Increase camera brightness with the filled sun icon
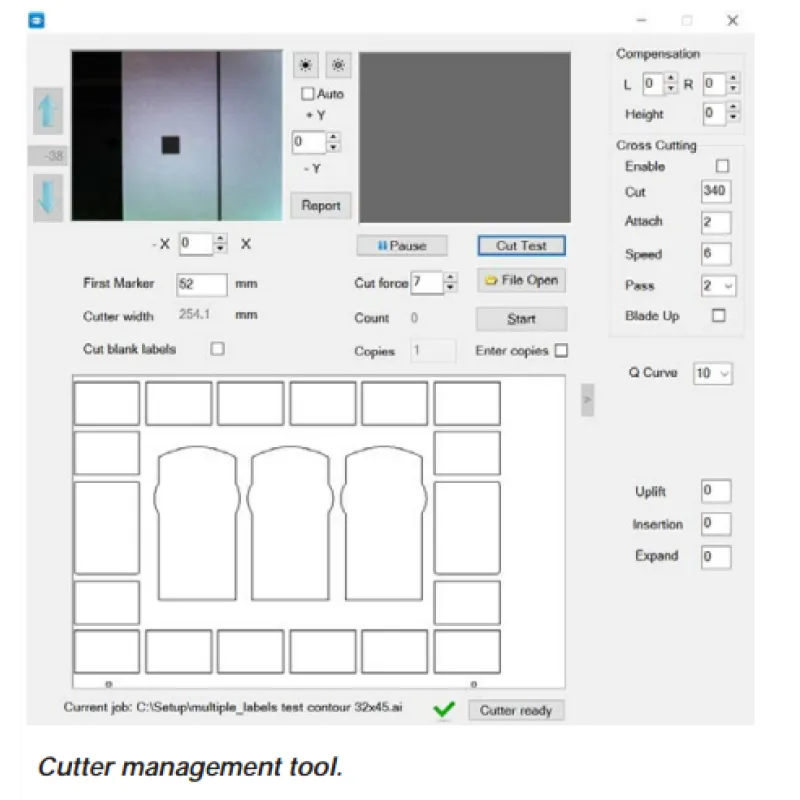The width and height of the screenshot is (800, 800). tap(306, 65)
